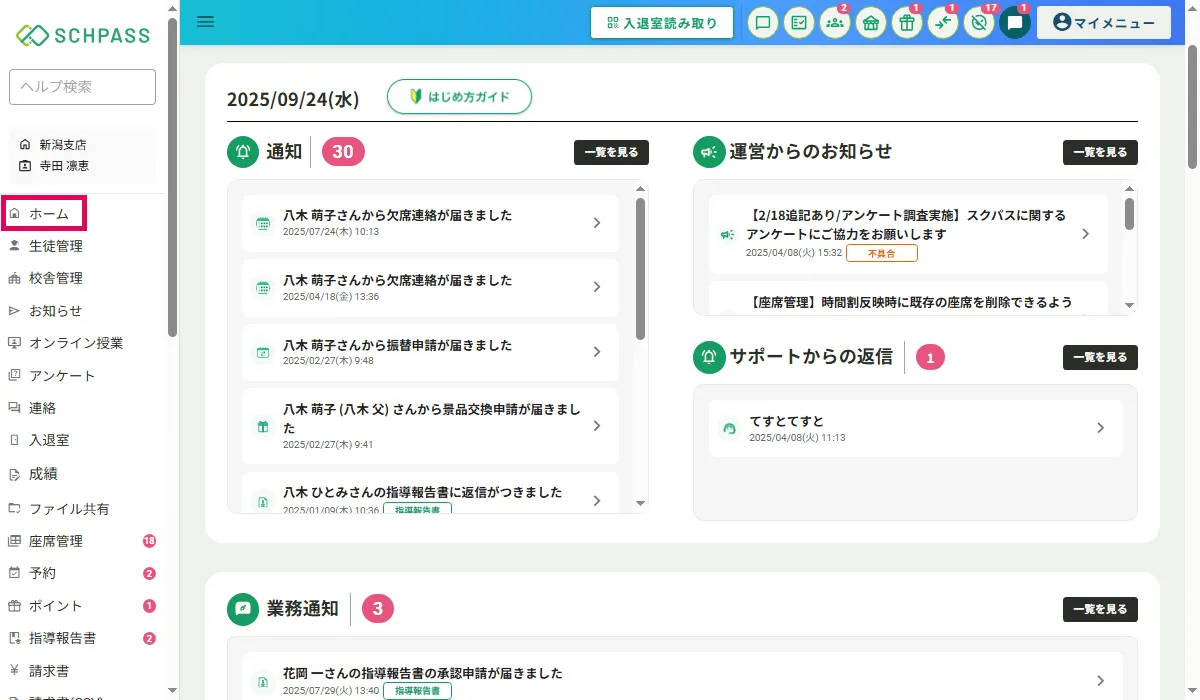Click the outlined speech bubble toolbar icon
The height and width of the screenshot is (700, 1200).
pyautogui.click(x=763, y=23)
